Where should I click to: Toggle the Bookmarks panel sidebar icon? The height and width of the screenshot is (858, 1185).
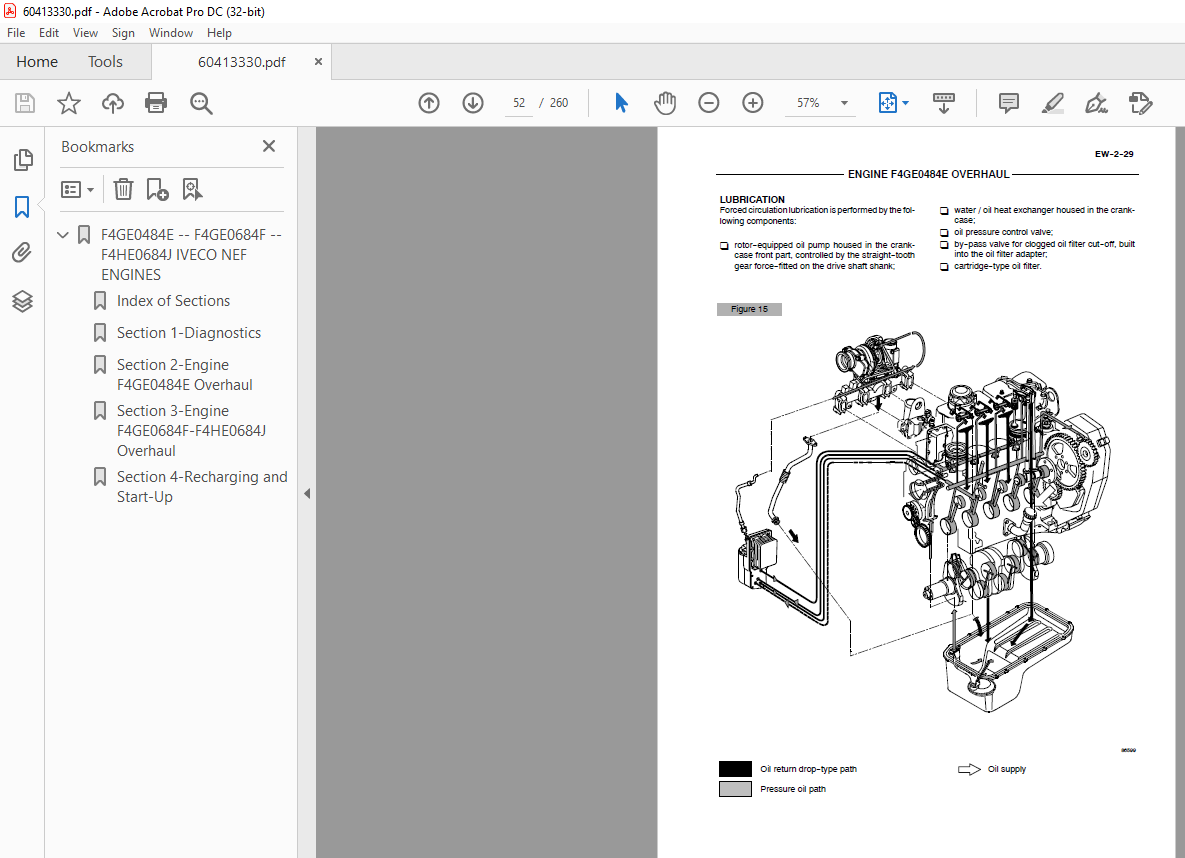[x=23, y=206]
